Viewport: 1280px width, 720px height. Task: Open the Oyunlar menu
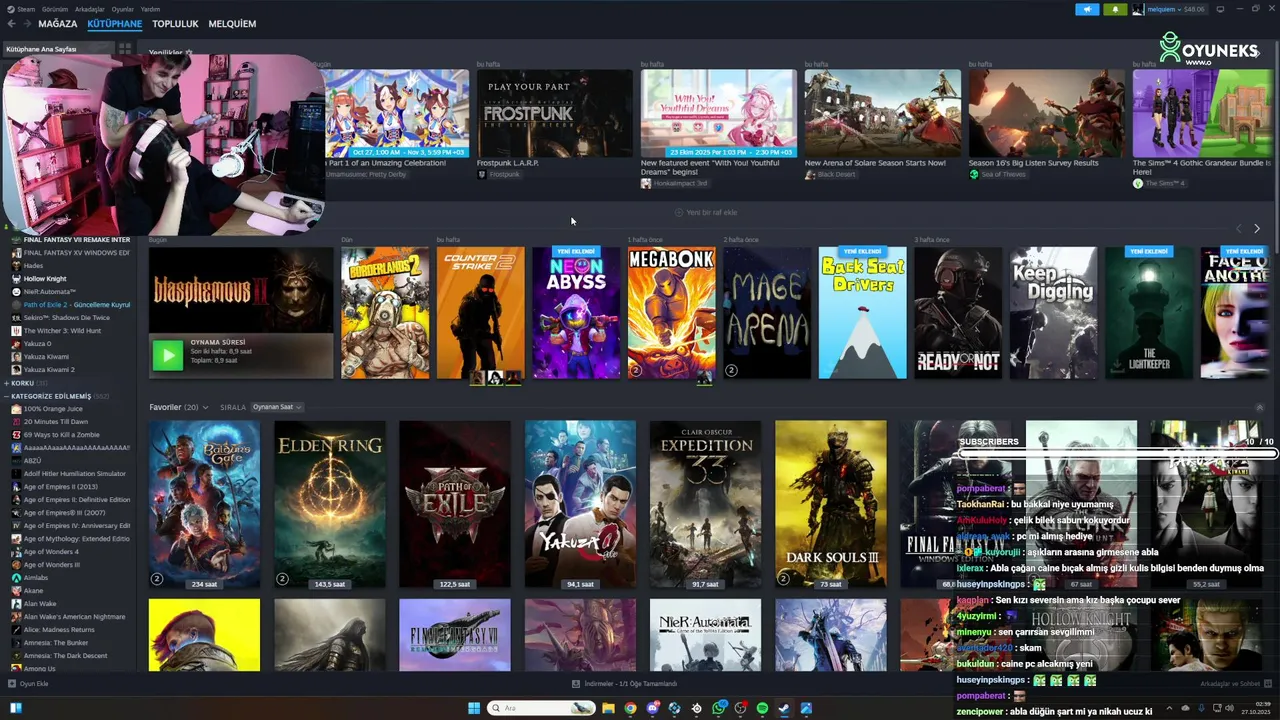[x=122, y=9]
